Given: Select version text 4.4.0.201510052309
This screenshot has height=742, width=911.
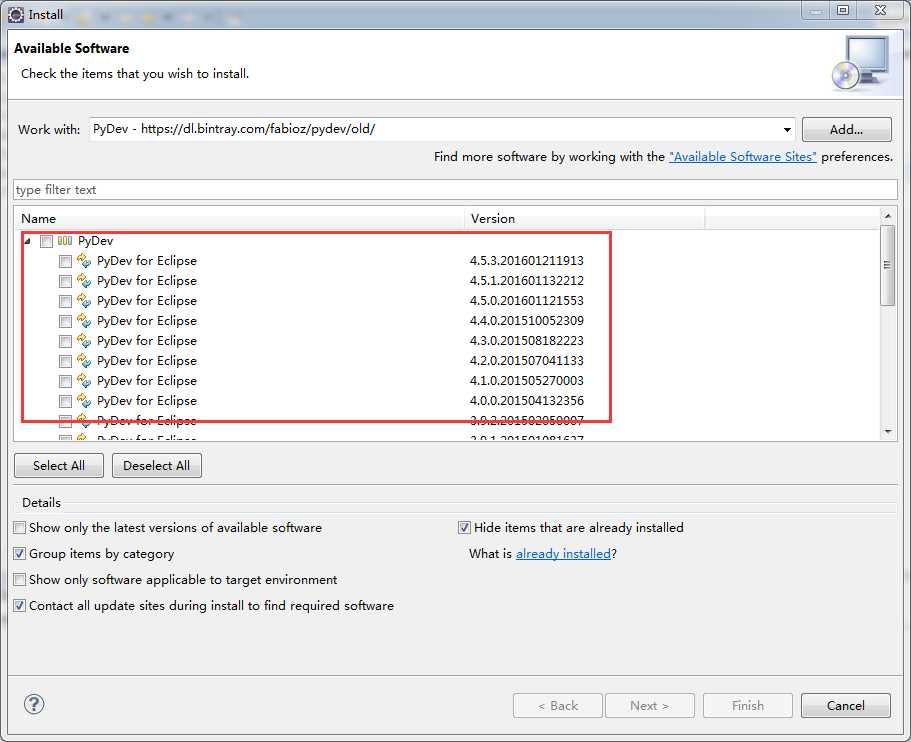Looking at the screenshot, I should pyautogui.click(x=526, y=321).
